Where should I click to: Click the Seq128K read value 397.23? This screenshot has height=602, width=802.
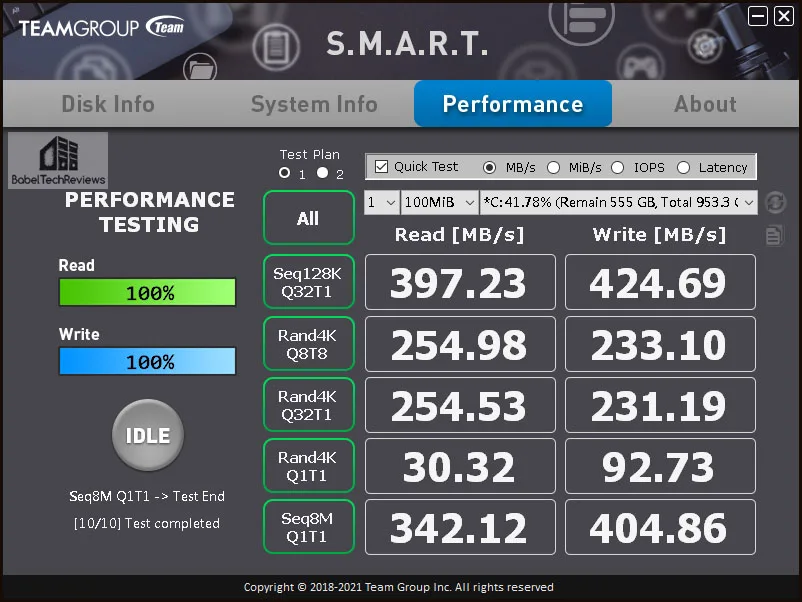[460, 282]
